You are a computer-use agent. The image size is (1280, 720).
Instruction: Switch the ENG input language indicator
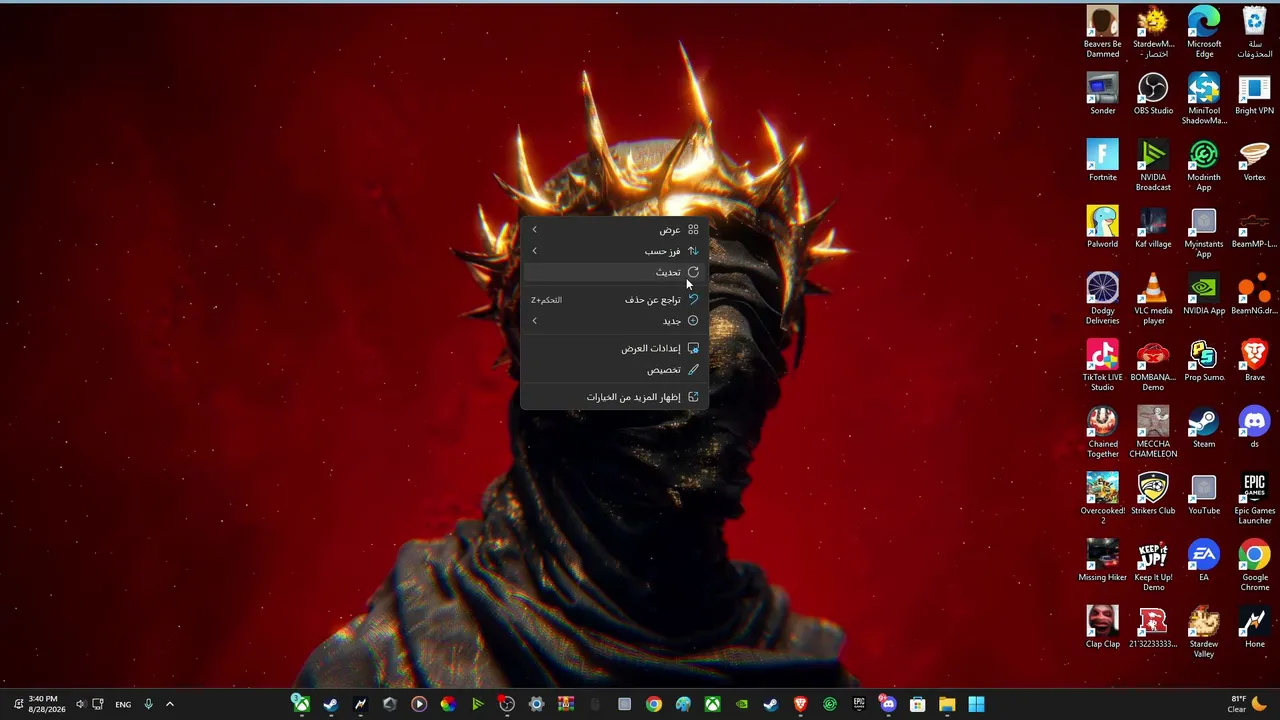pyautogui.click(x=123, y=704)
